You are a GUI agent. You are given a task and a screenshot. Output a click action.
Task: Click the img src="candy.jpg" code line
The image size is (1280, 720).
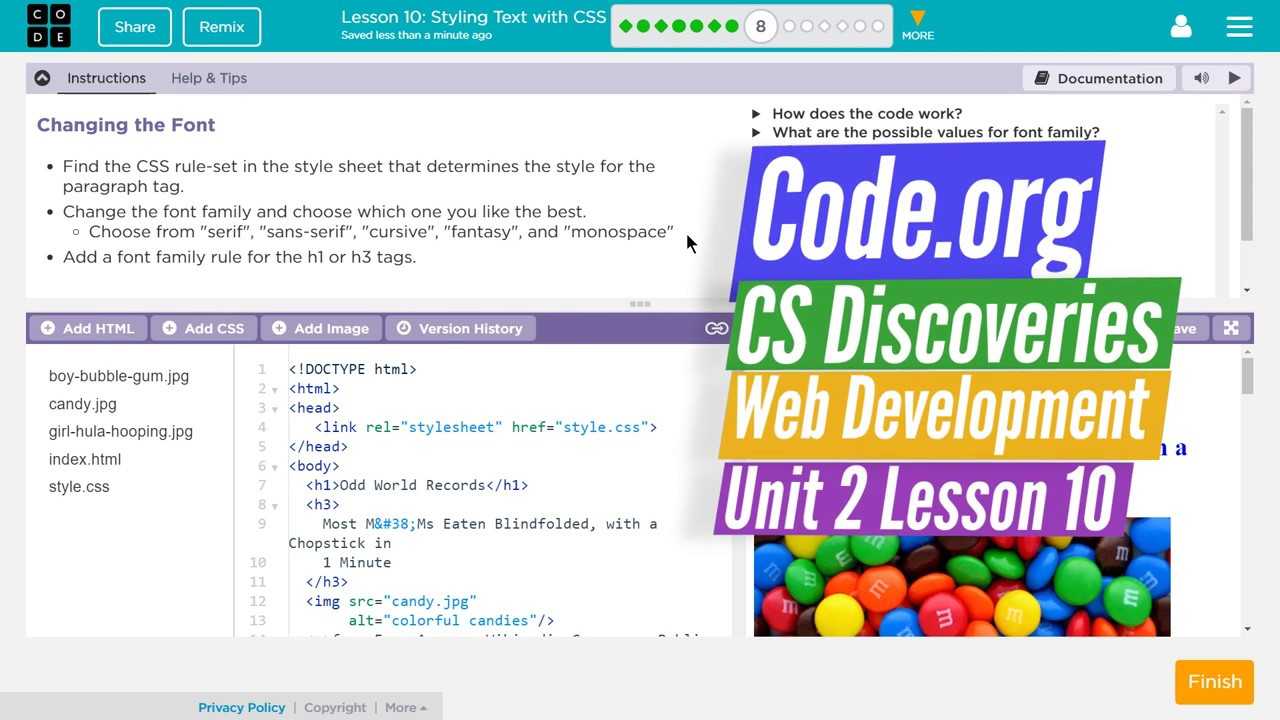pyautogui.click(x=391, y=601)
